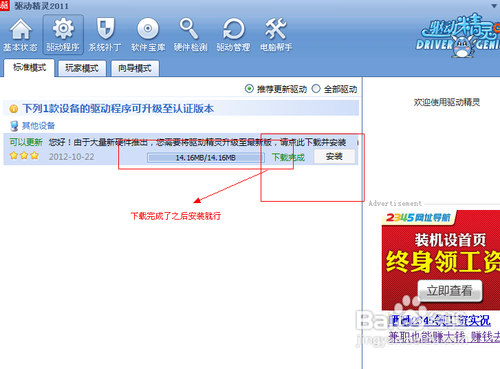500x369 pixels.
Task: Click the 可以更新 status text
Action: pyautogui.click(x=26, y=142)
